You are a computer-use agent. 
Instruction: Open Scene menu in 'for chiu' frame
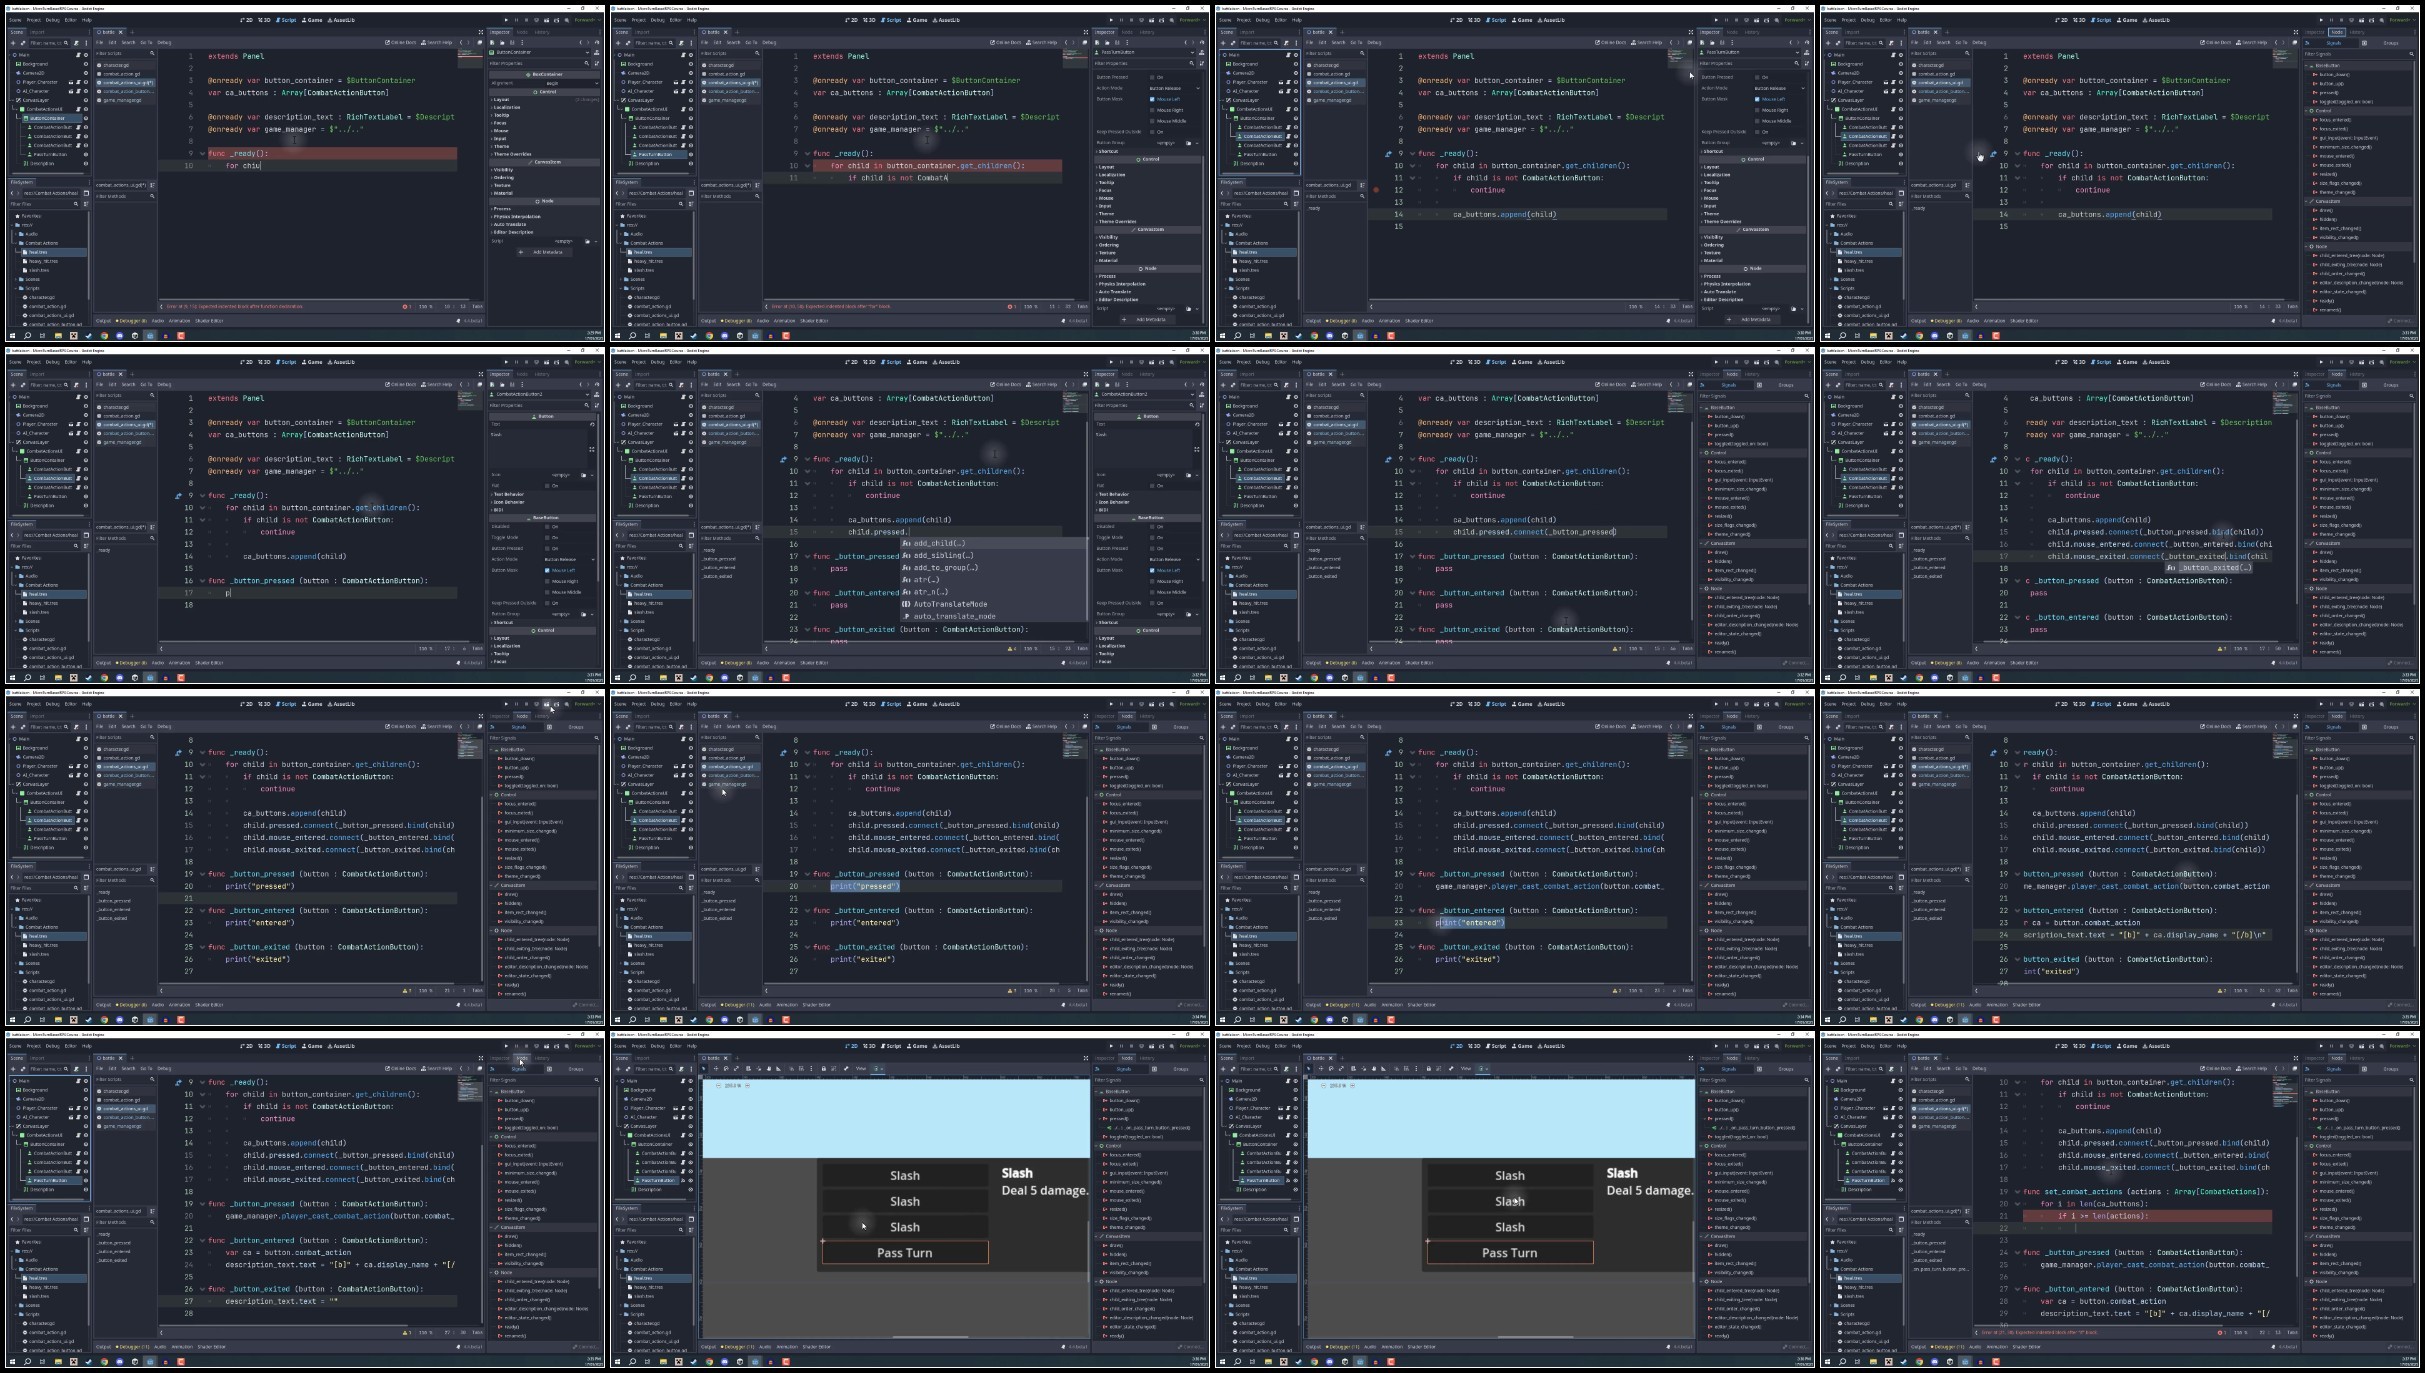pyautogui.click(x=15, y=20)
